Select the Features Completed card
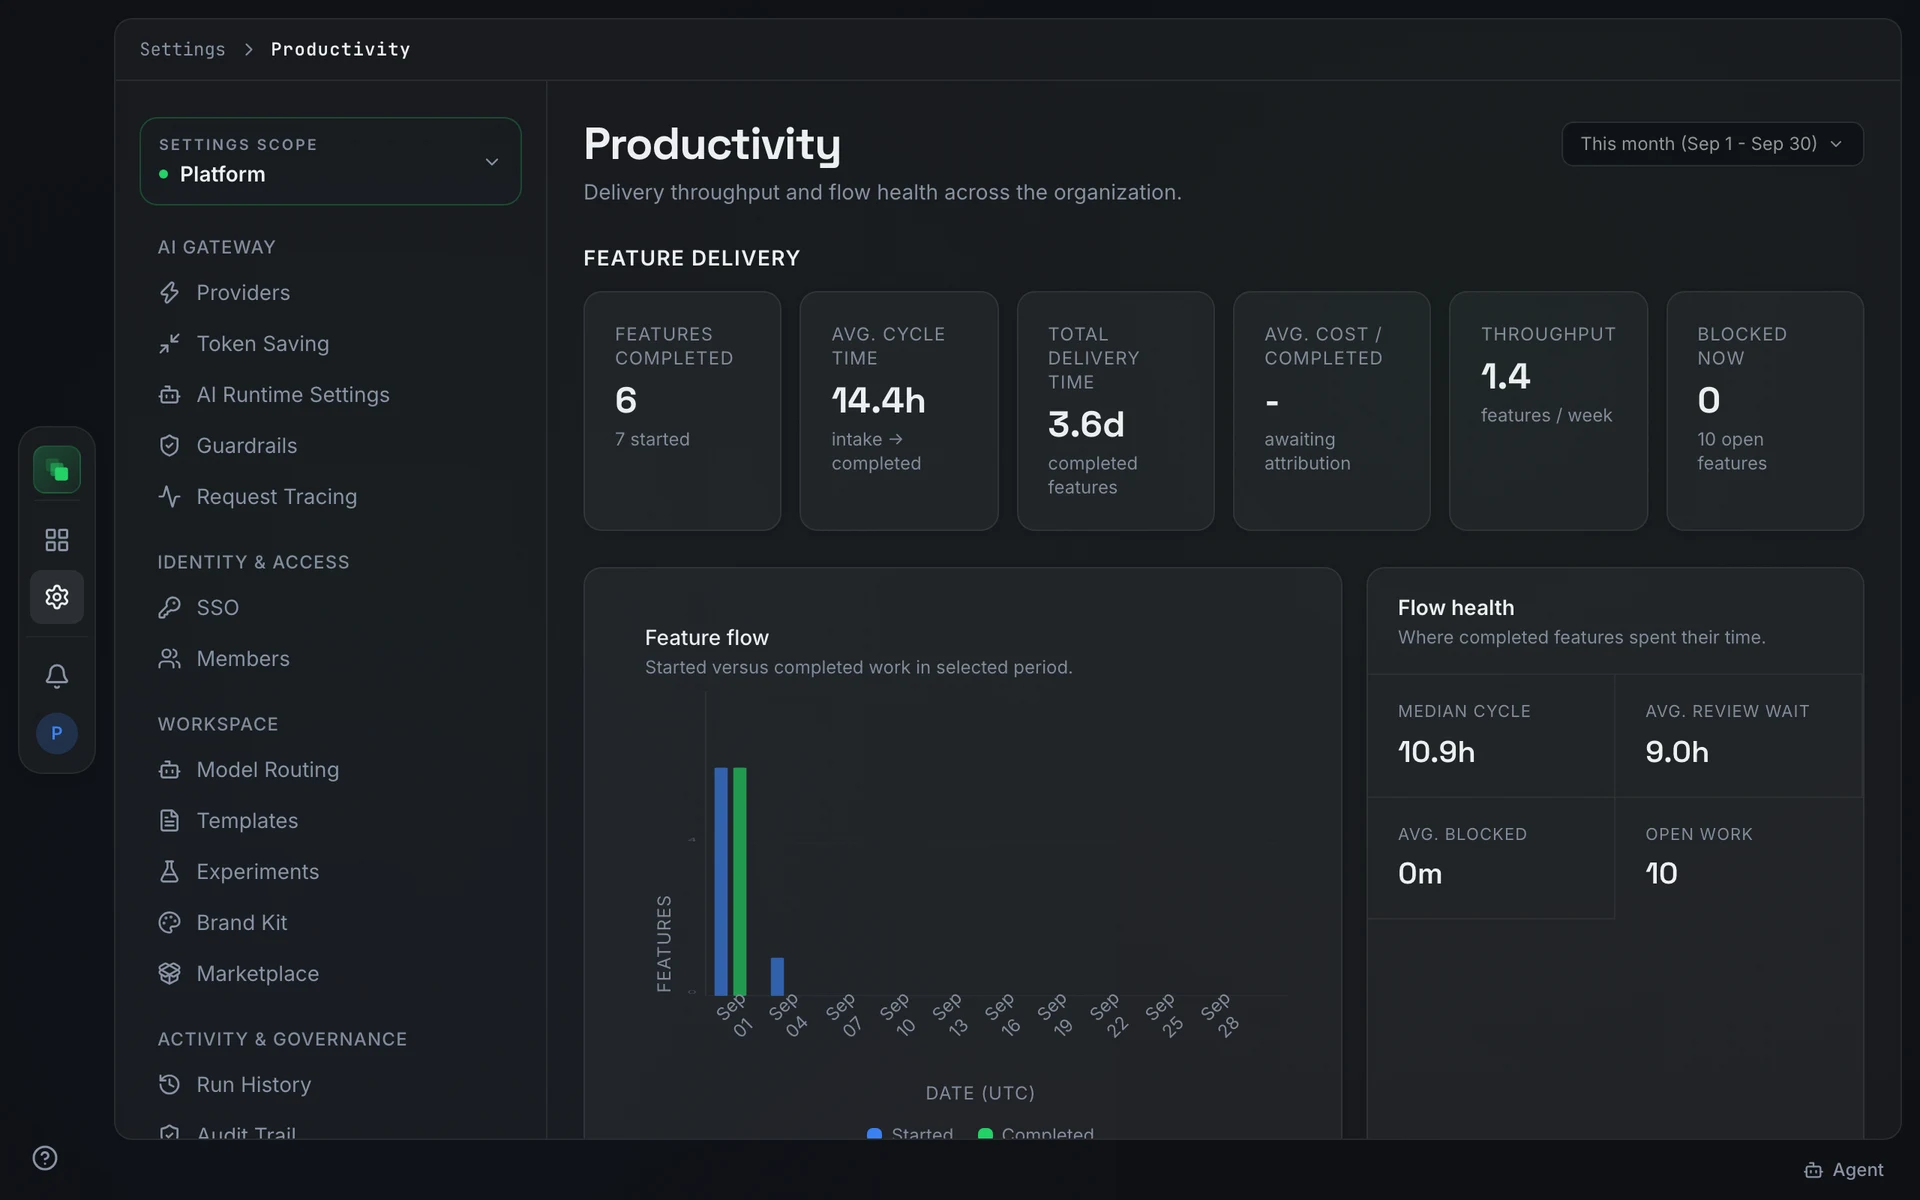Image resolution: width=1920 pixels, height=1200 pixels. click(682, 411)
